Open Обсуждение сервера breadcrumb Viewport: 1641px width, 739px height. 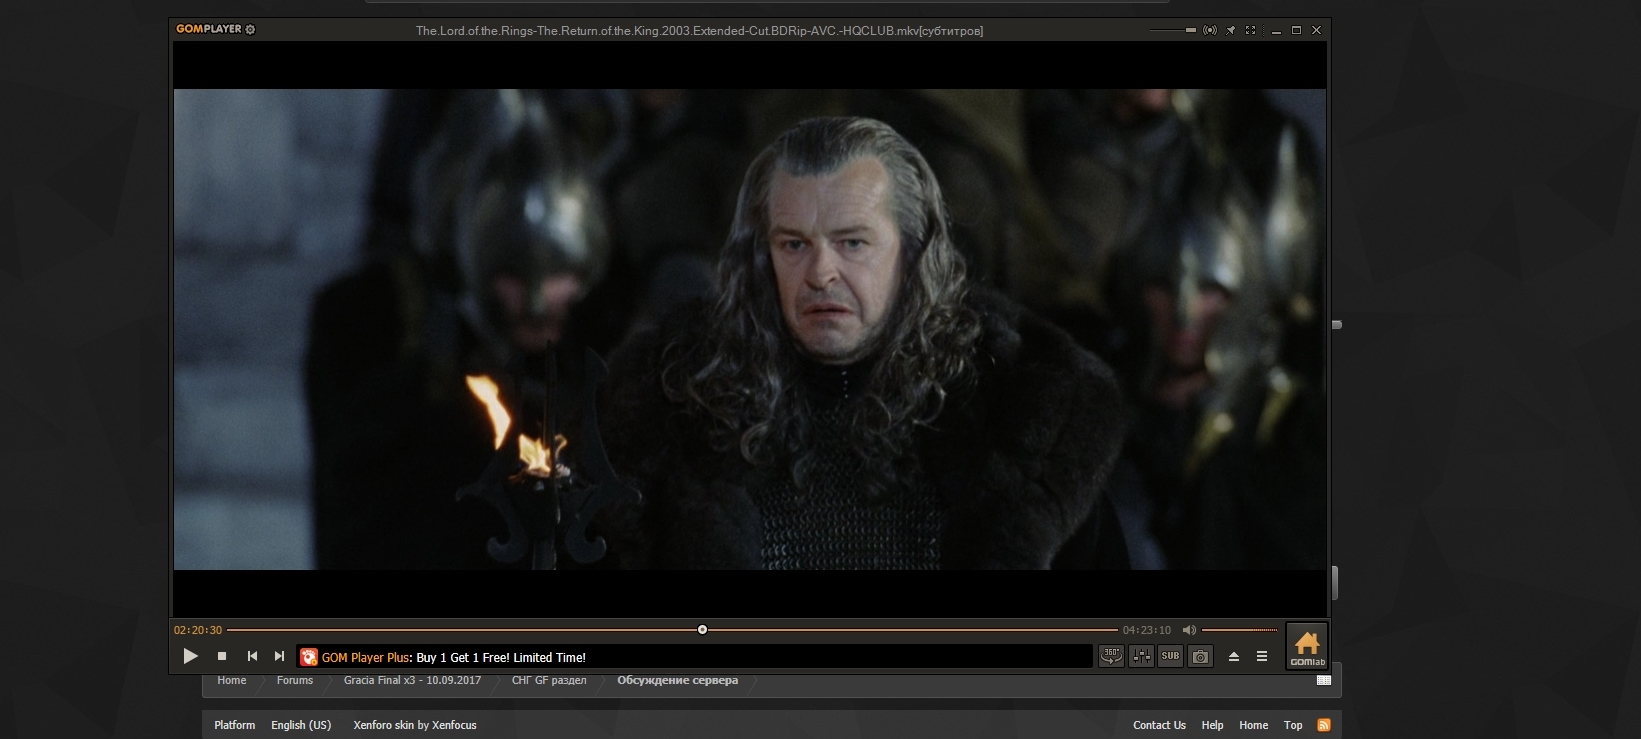(677, 680)
